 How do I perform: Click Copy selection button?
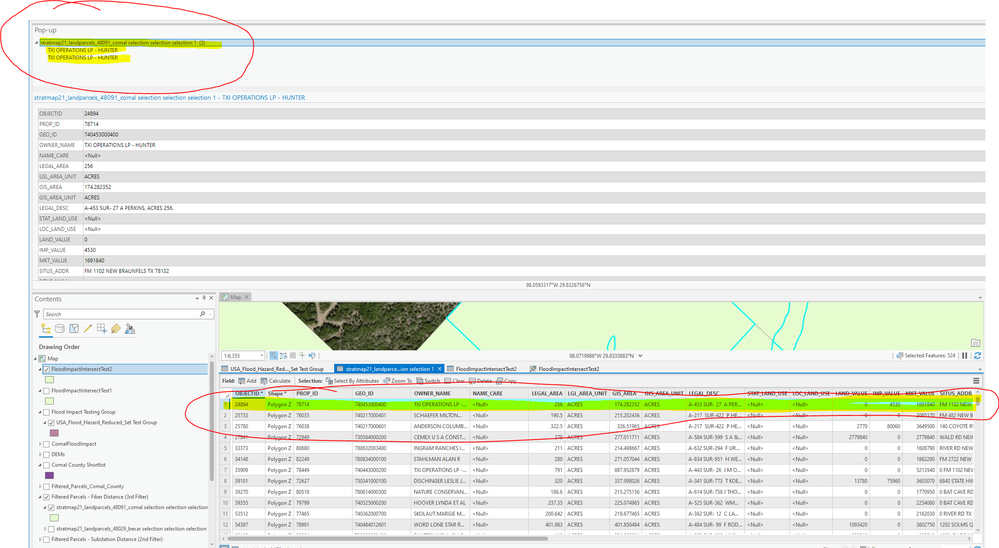(x=507, y=381)
